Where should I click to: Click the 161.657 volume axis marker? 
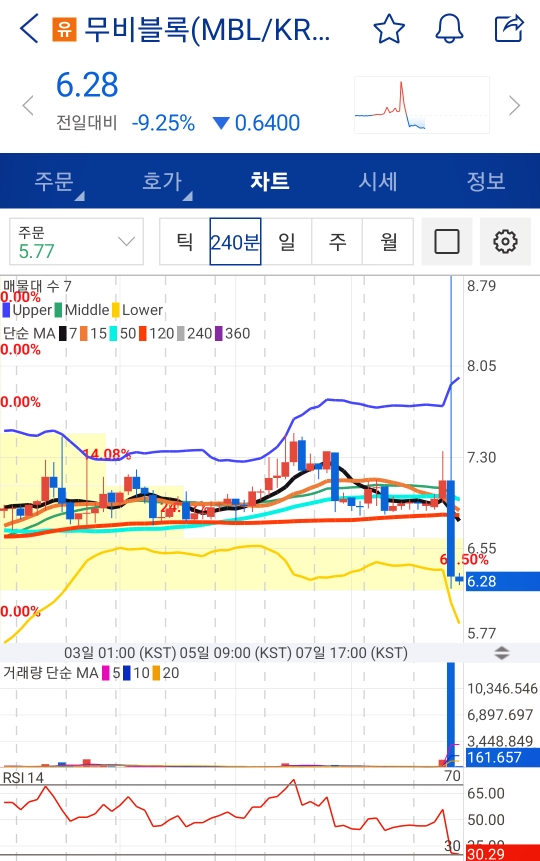(x=503, y=757)
